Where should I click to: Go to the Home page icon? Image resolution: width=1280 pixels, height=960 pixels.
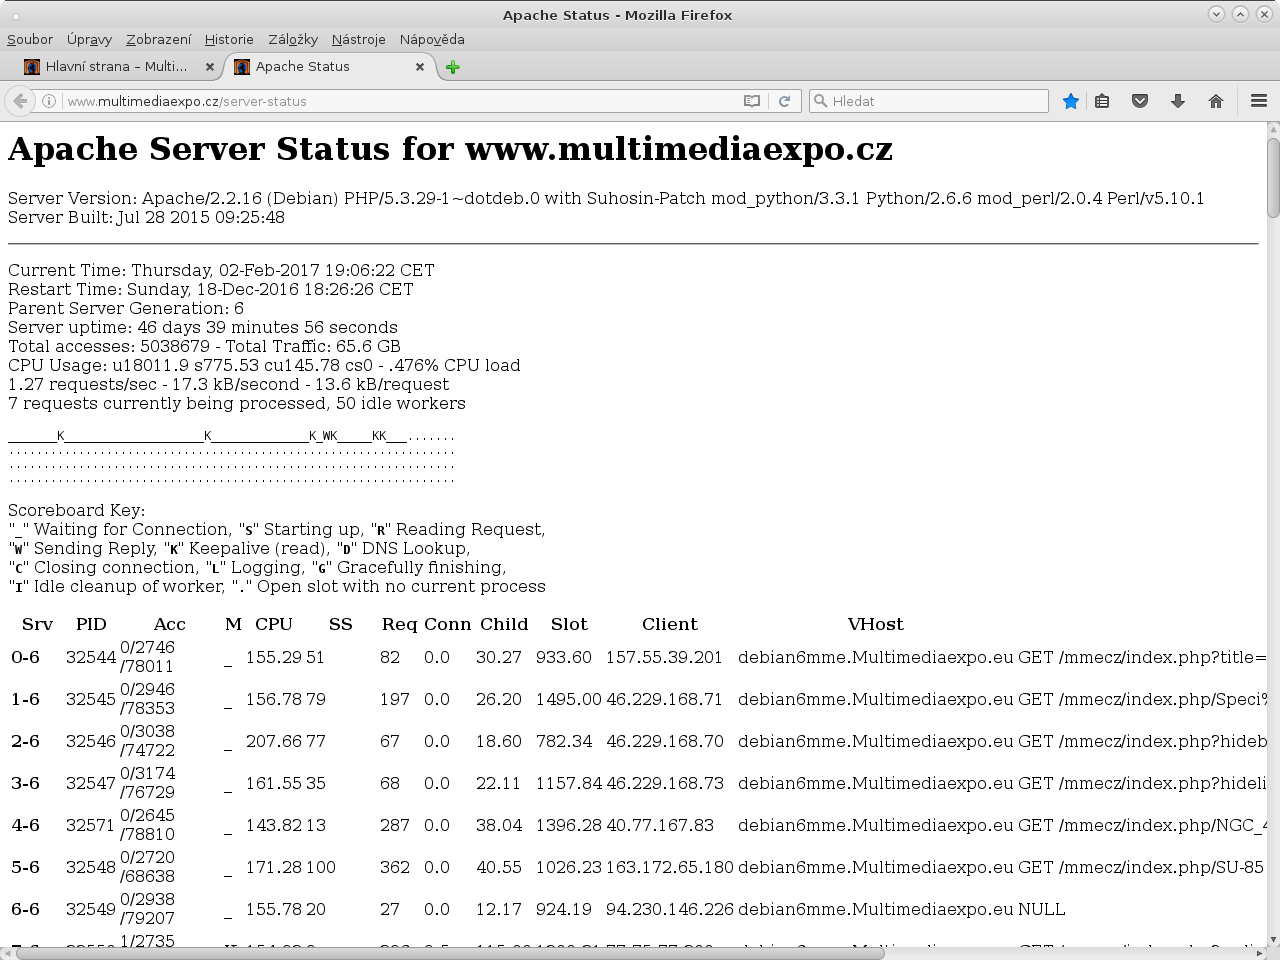coord(1216,101)
